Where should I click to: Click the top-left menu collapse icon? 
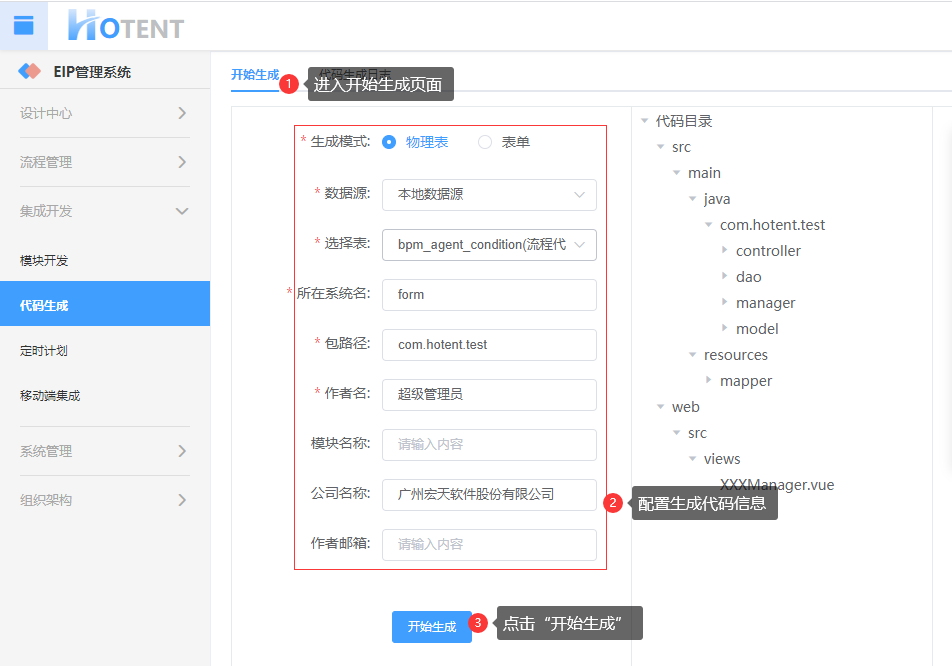coord(24,25)
